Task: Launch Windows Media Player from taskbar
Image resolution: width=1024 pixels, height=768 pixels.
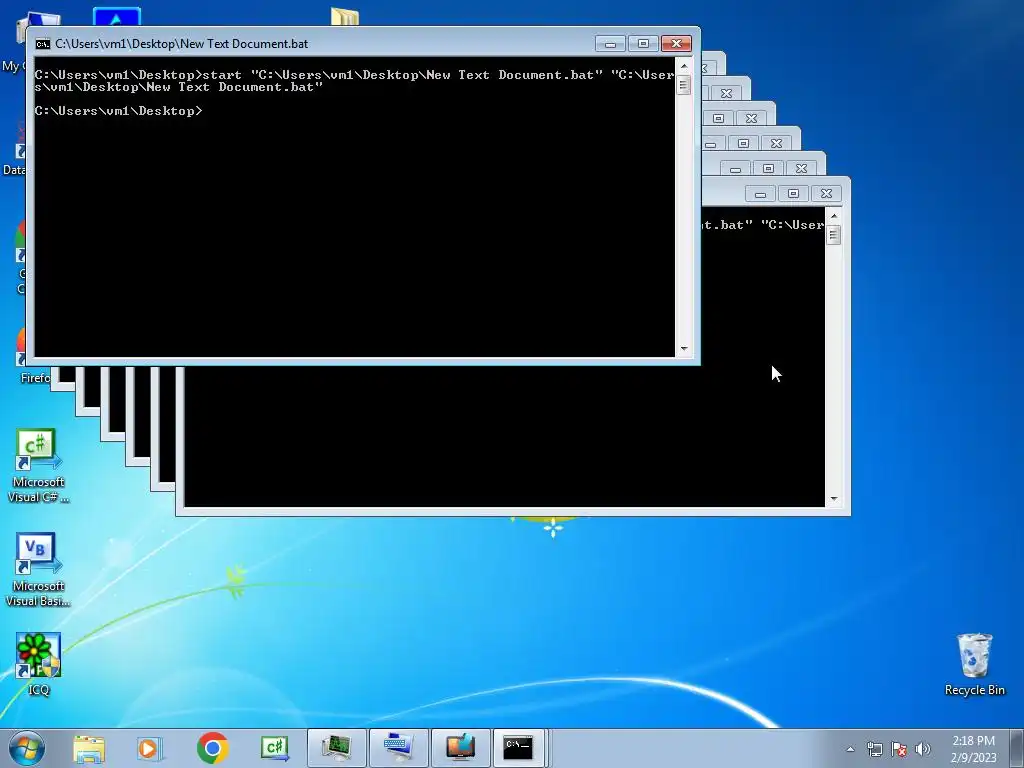Action: 149,748
